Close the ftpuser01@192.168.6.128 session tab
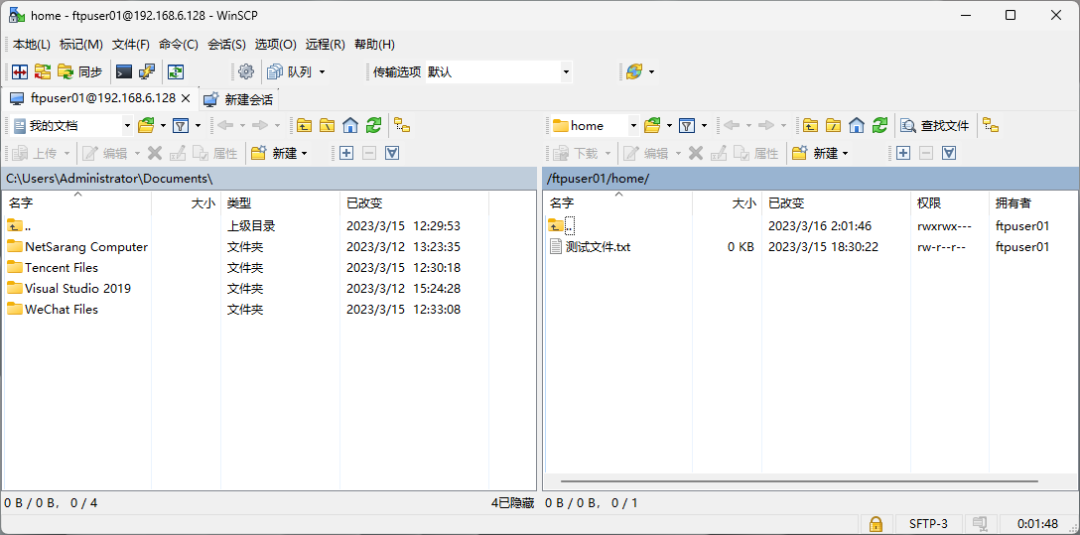The width and height of the screenshot is (1080, 535). pyautogui.click(x=185, y=98)
